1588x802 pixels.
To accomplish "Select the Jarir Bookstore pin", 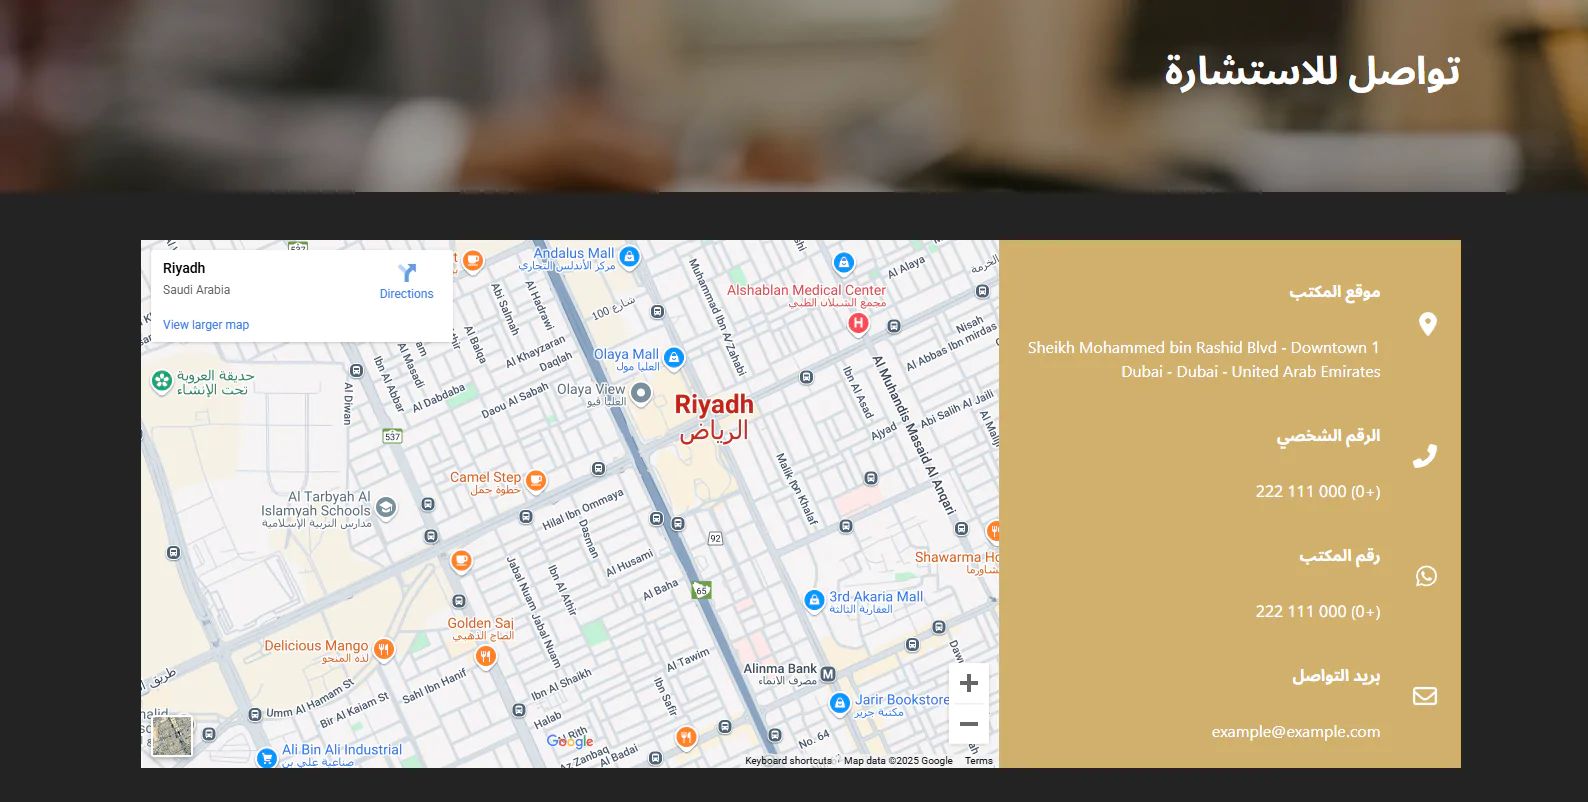I will coord(840,703).
